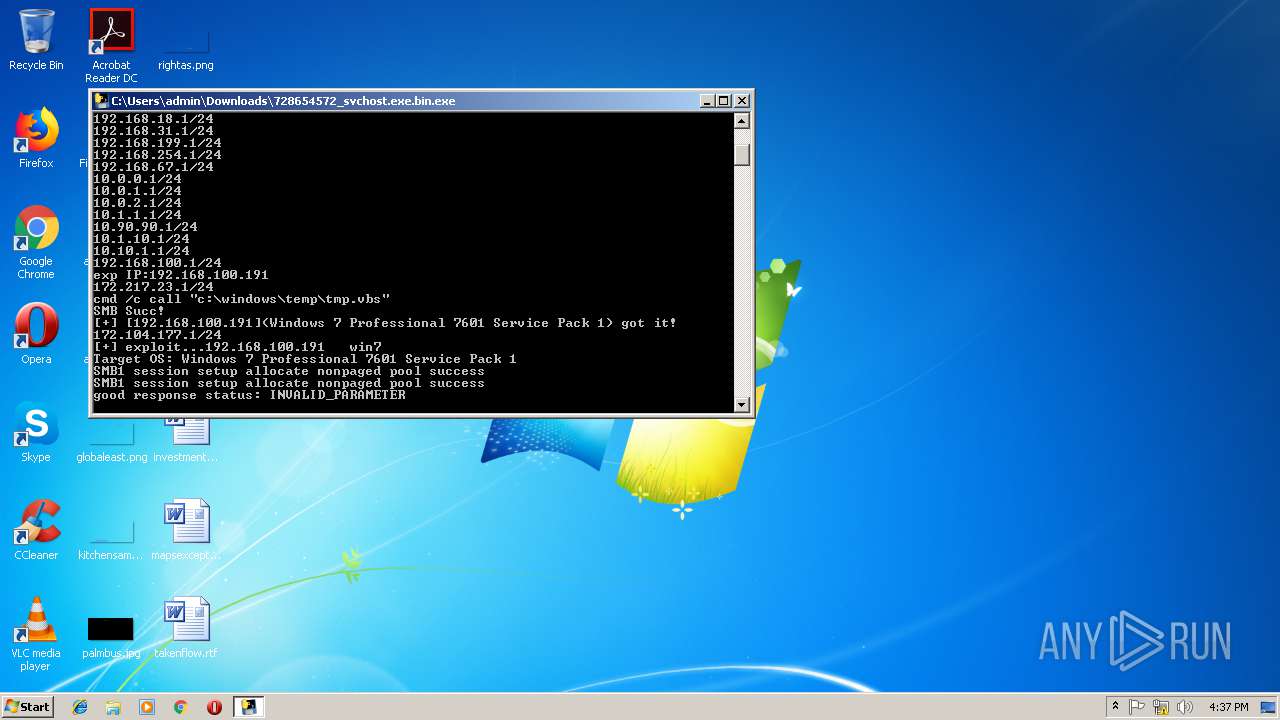
Task: Click 'good response status: INVALID_PARAMETER' line
Action: tap(249, 395)
